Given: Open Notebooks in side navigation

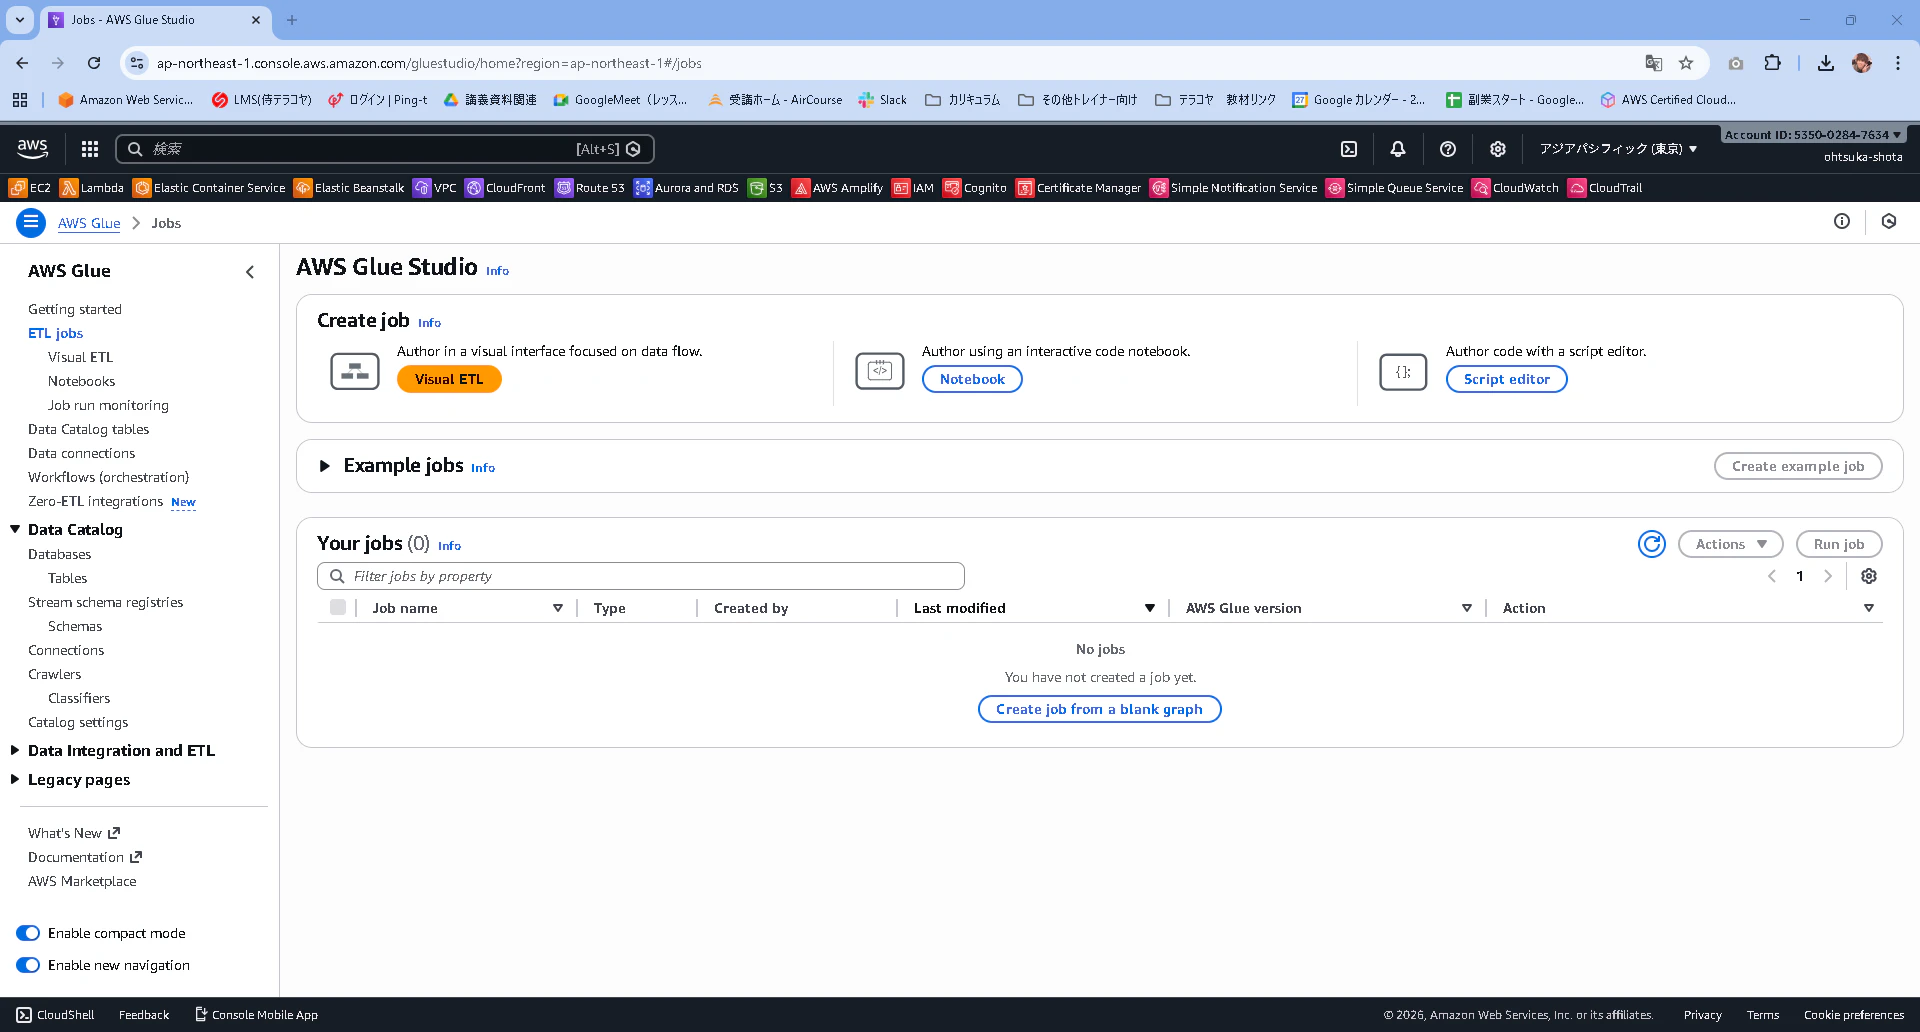Looking at the screenshot, I should pyautogui.click(x=81, y=381).
